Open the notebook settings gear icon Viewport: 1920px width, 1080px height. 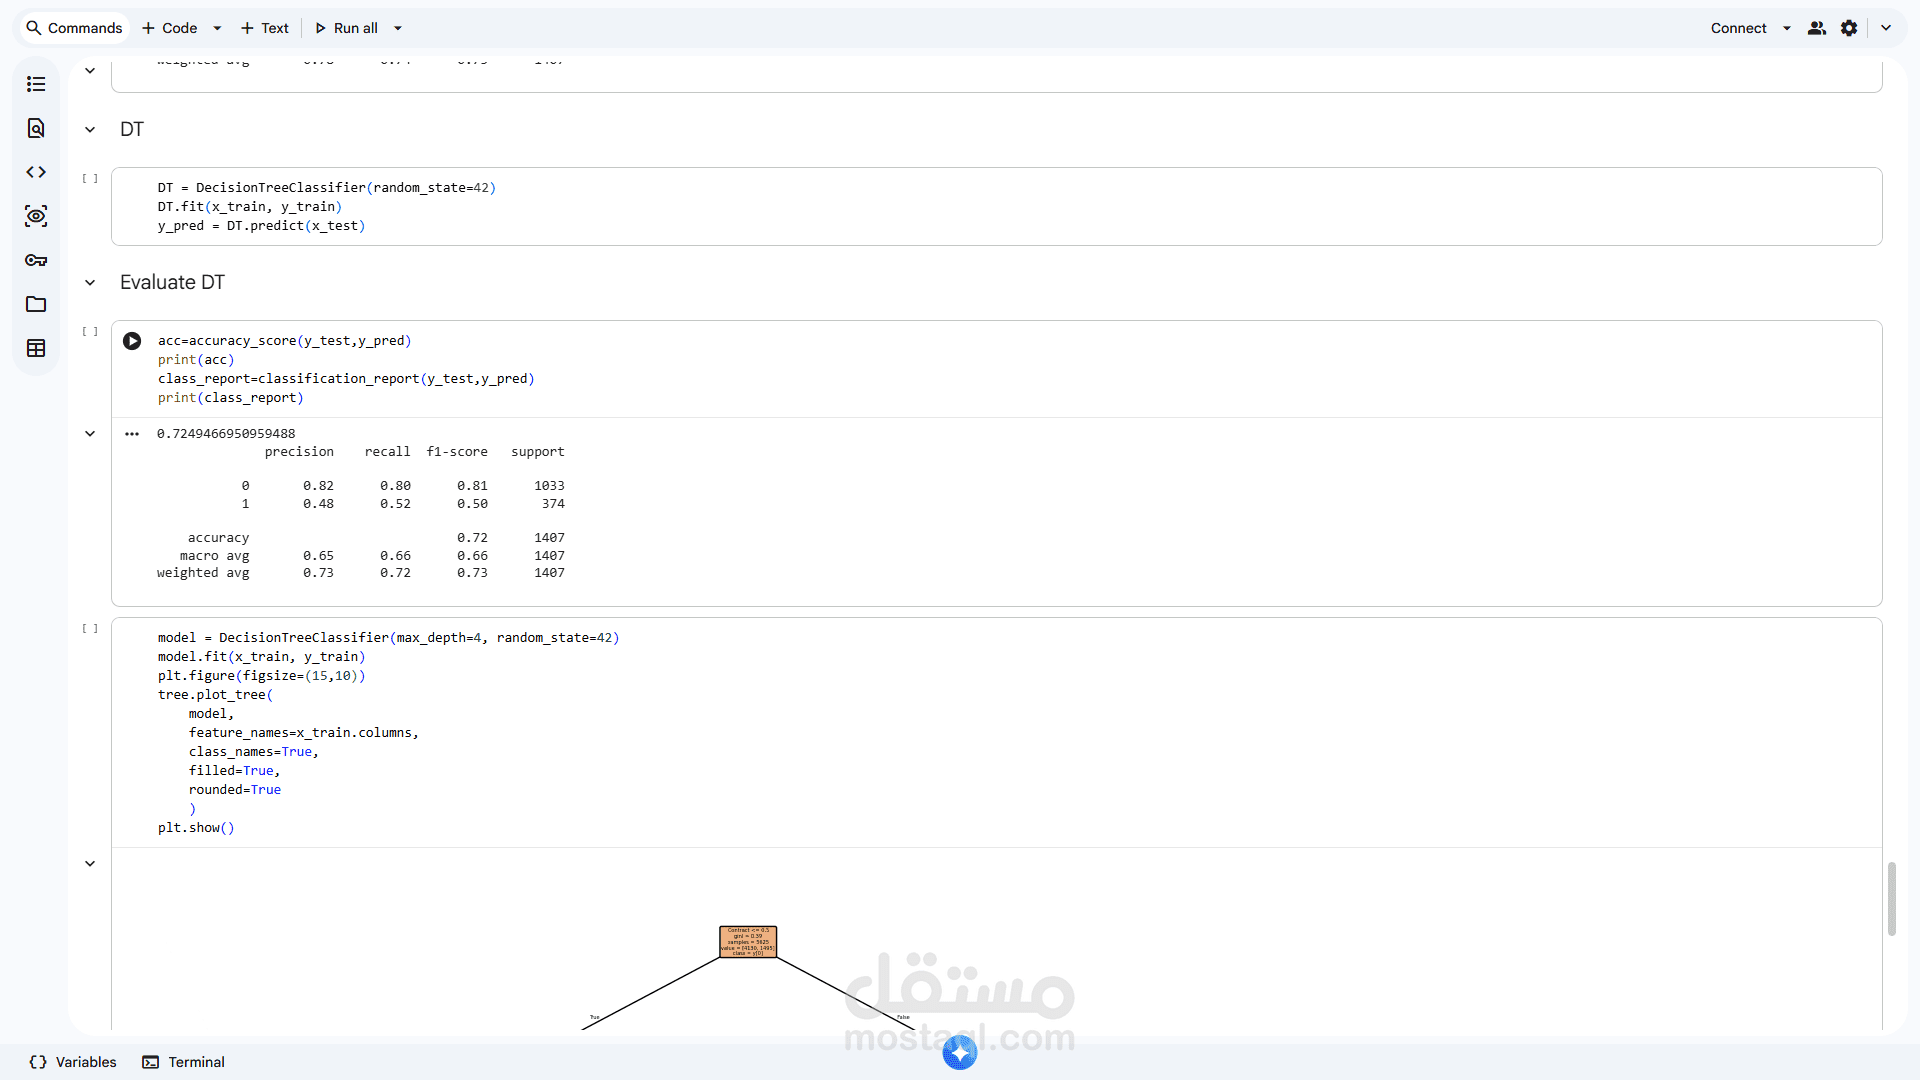pyautogui.click(x=1849, y=28)
